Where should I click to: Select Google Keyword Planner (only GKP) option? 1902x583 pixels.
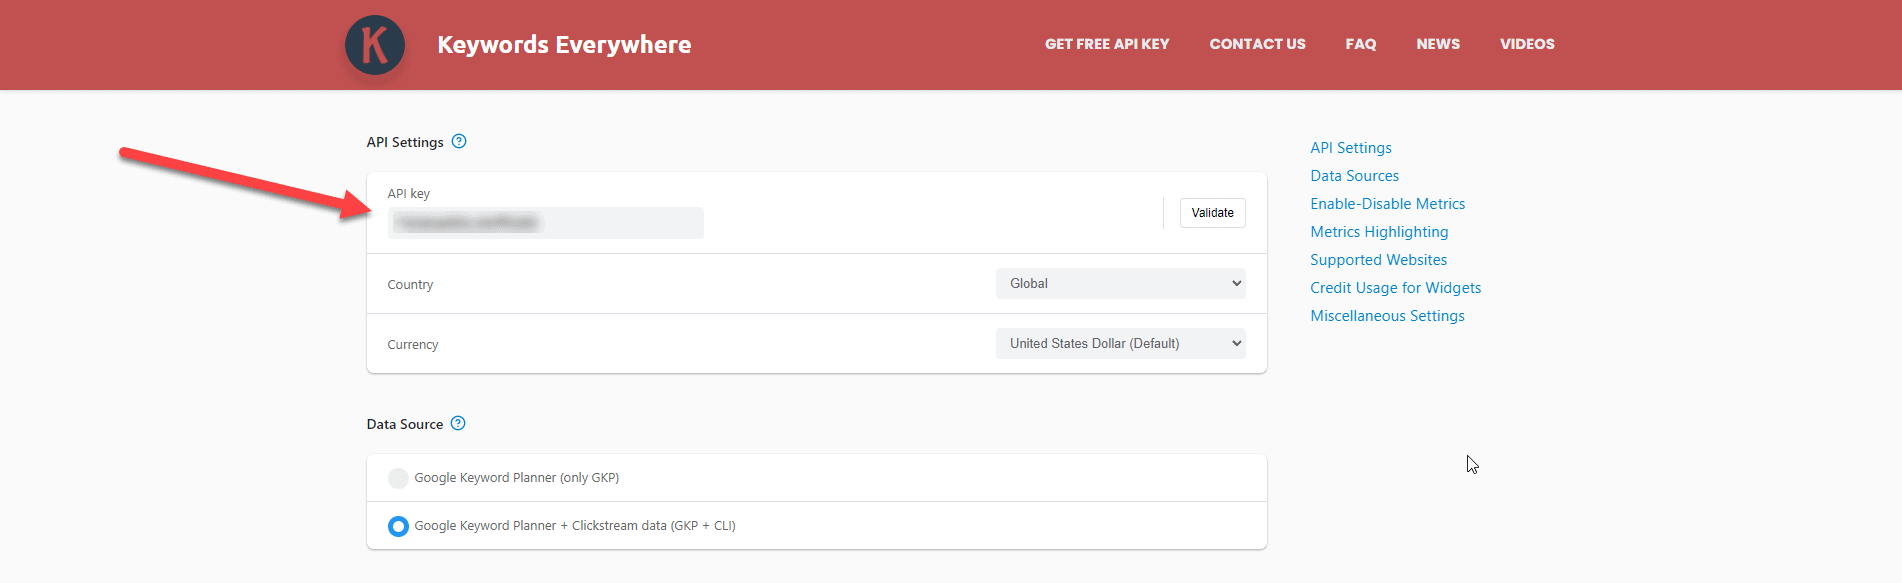(398, 478)
